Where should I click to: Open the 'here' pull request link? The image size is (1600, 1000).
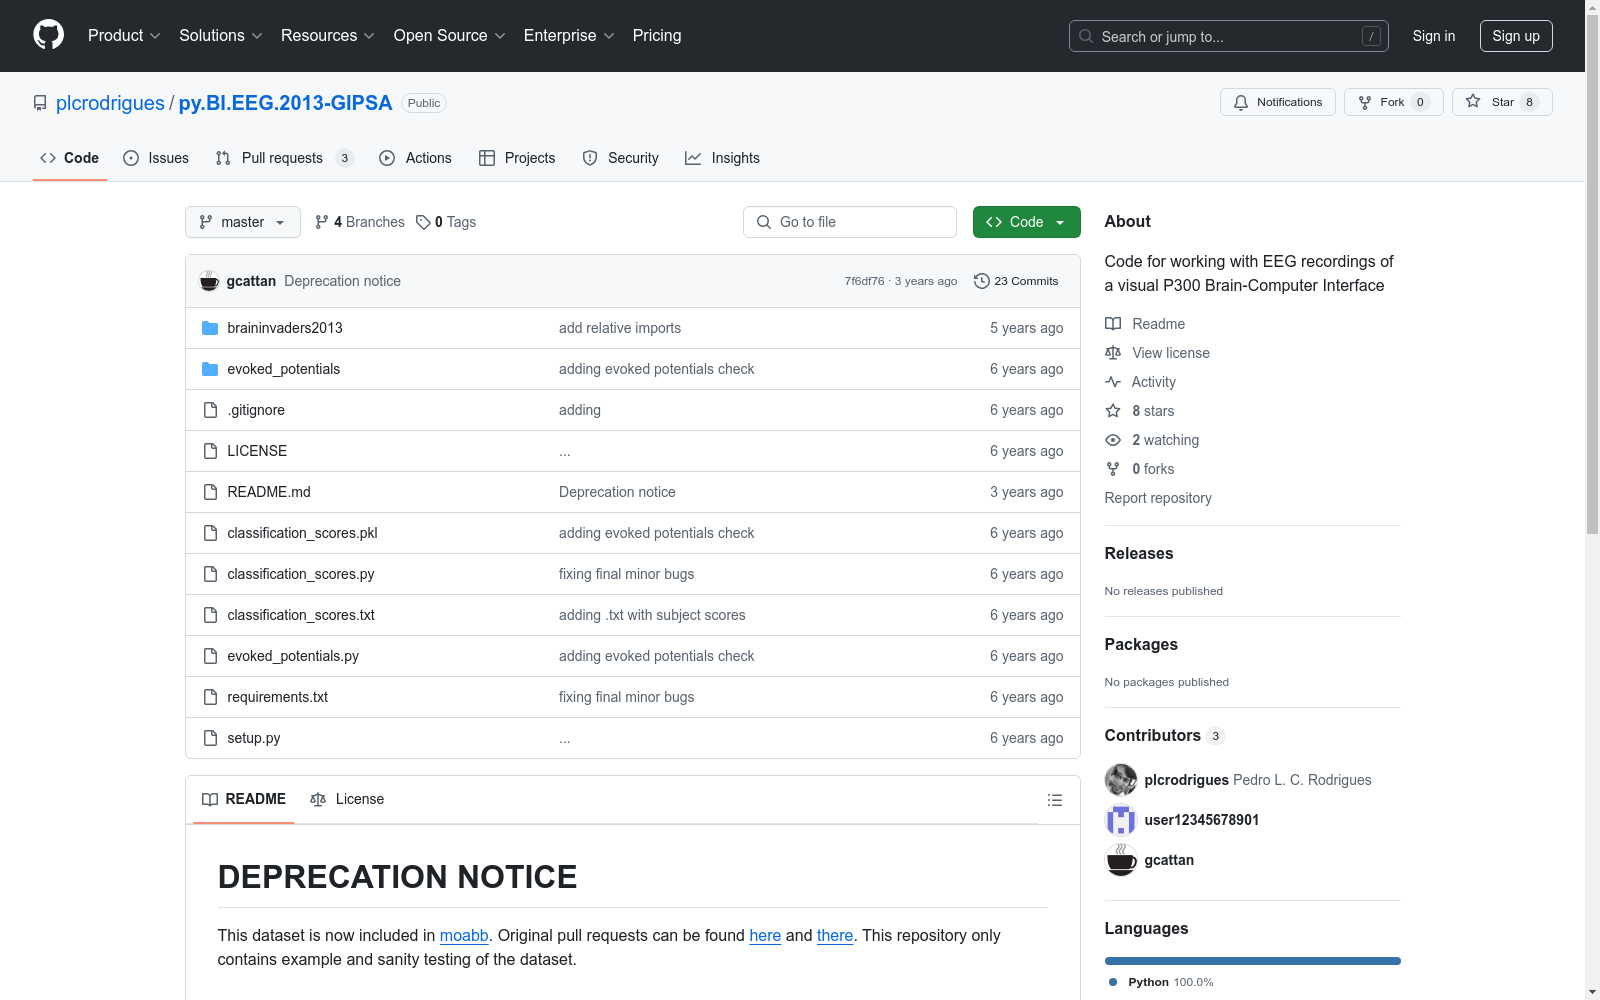click(x=765, y=935)
